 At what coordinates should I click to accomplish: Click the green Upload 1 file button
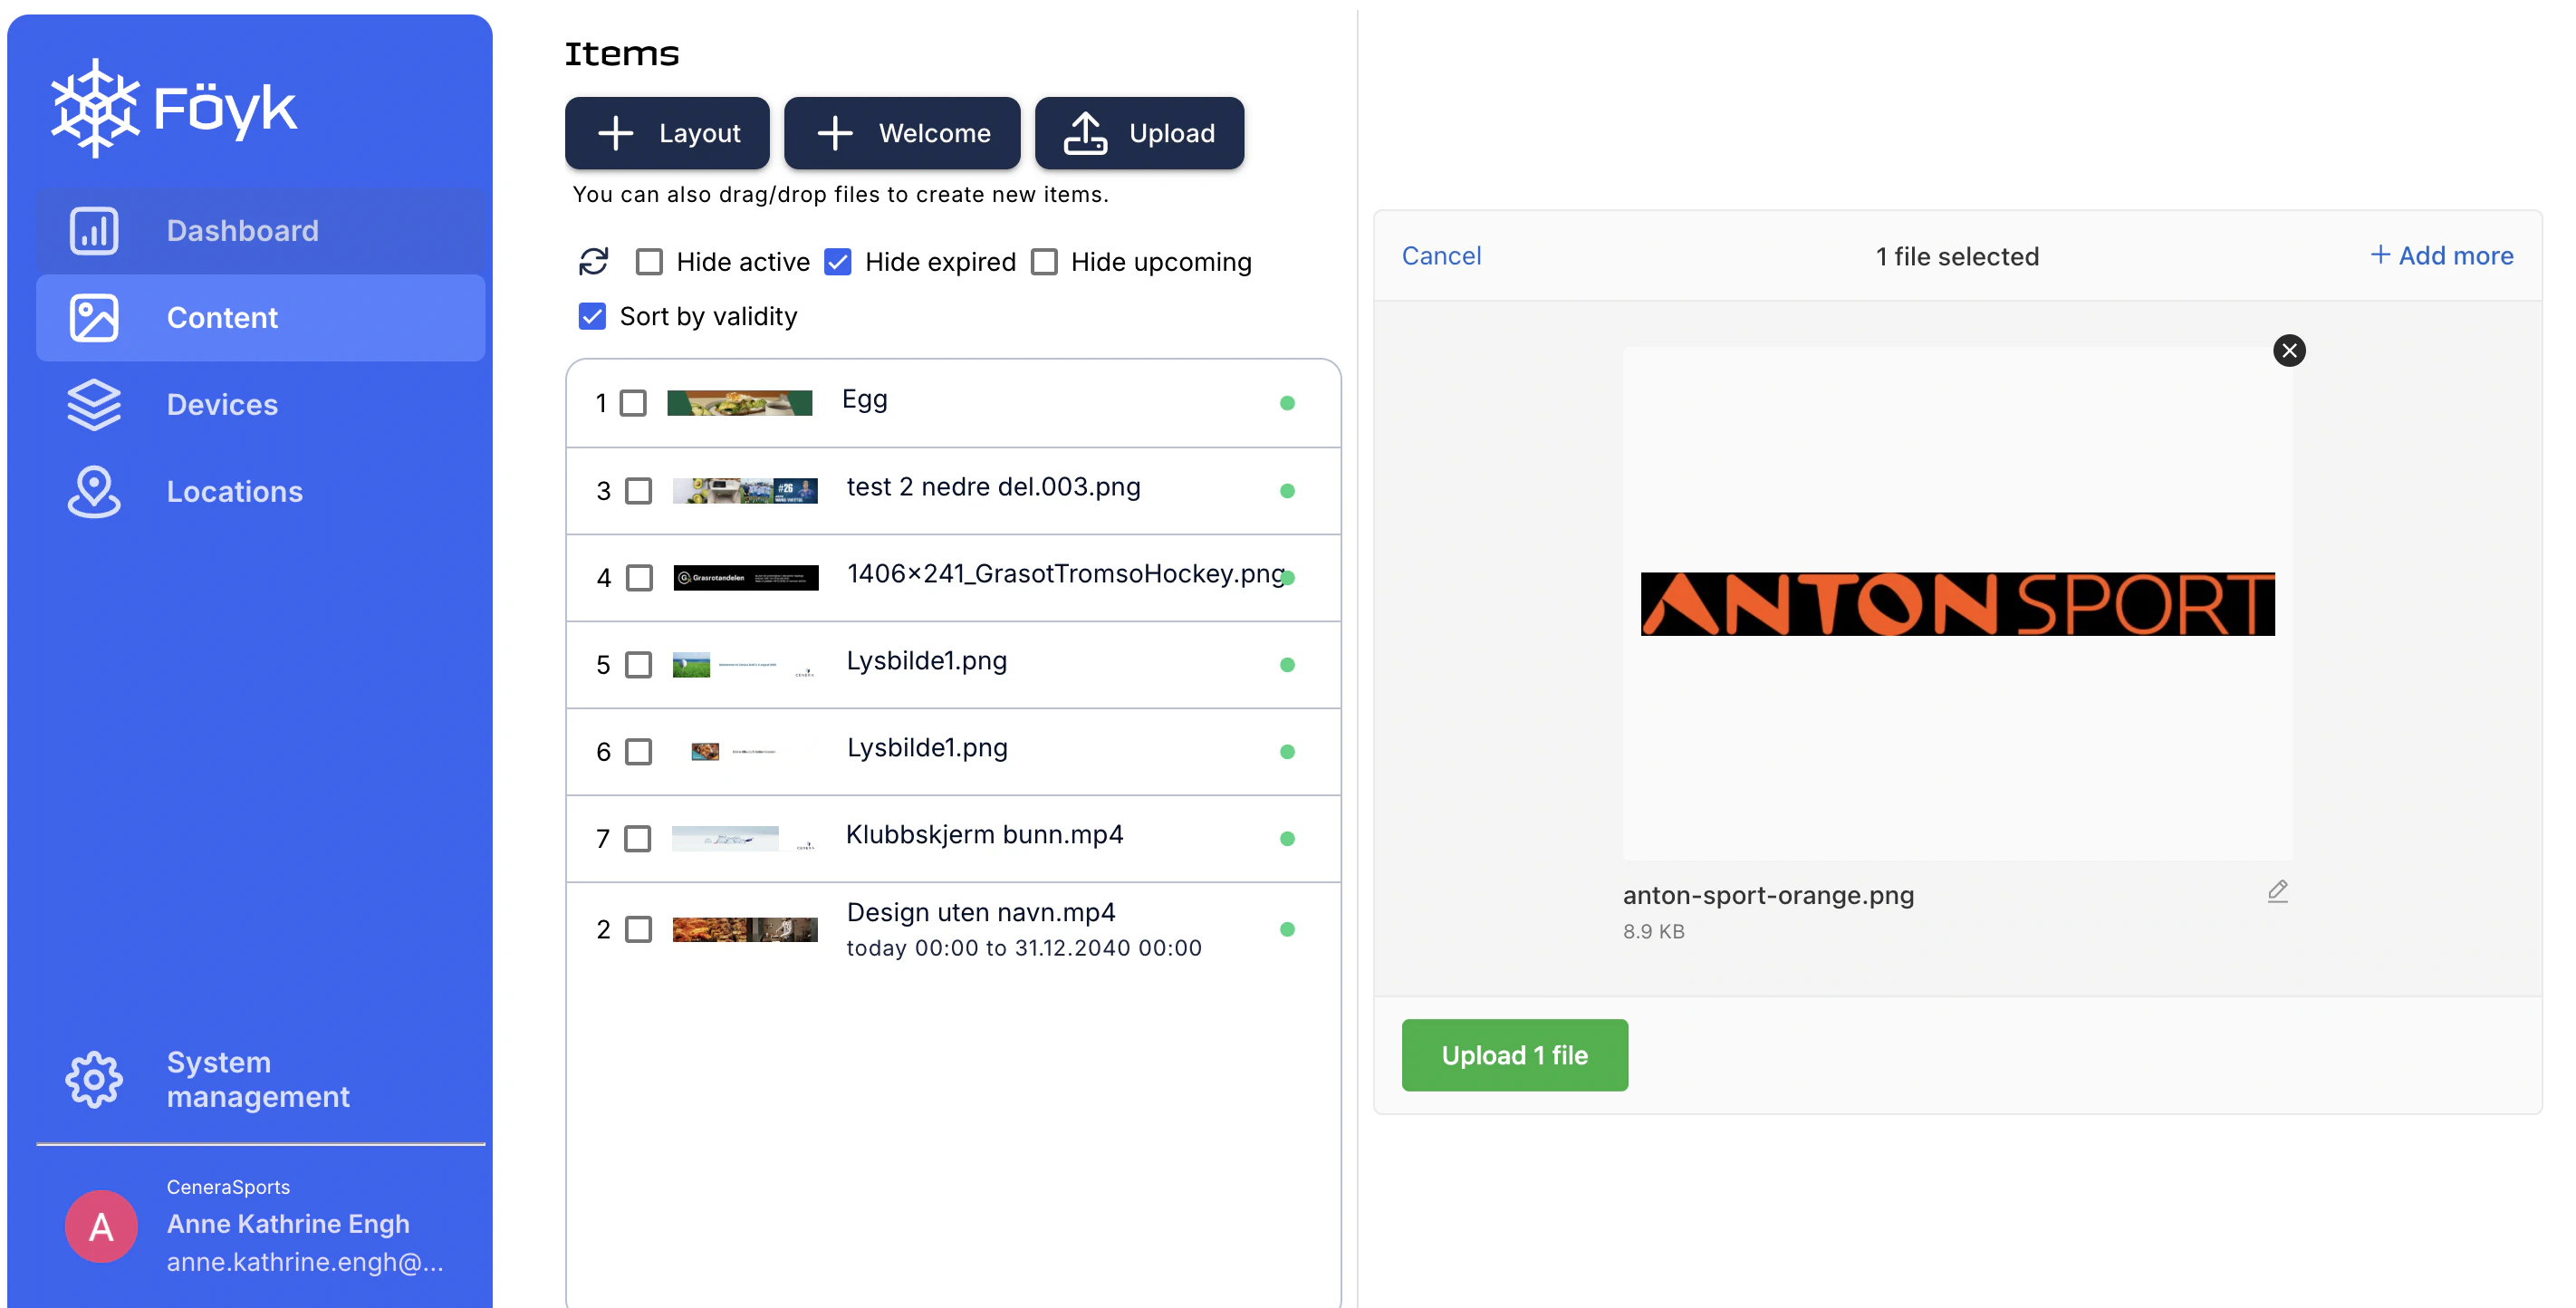[x=1514, y=1055]
